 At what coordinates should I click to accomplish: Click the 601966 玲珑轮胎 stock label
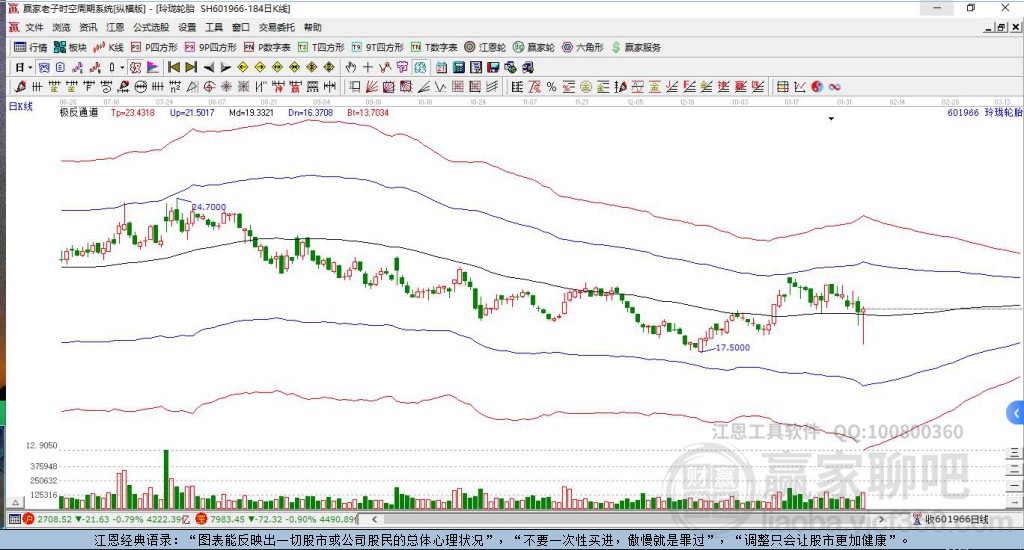[x=984, y=112]
